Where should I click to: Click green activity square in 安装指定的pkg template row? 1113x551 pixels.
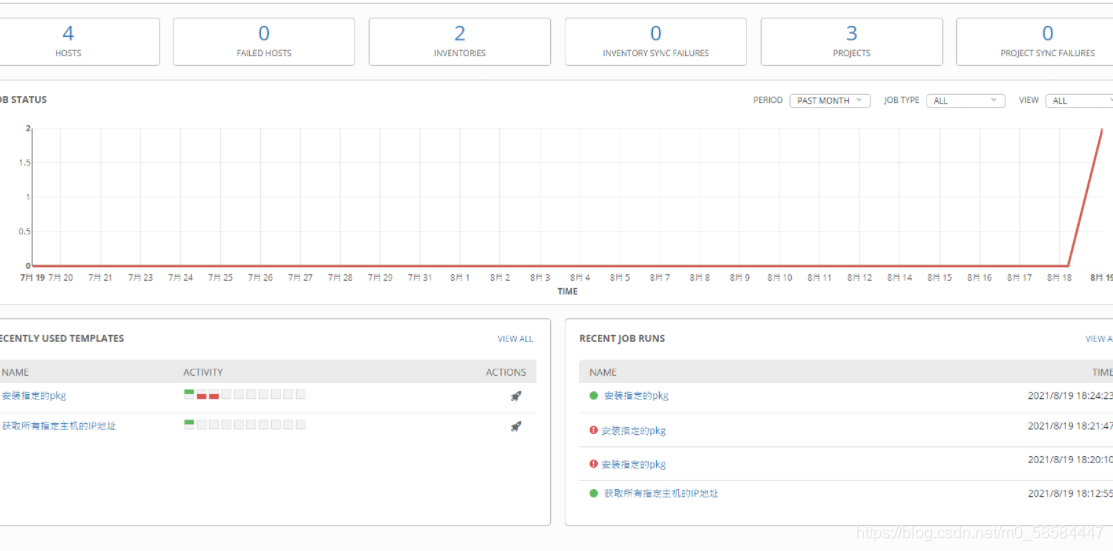[189, 394]
